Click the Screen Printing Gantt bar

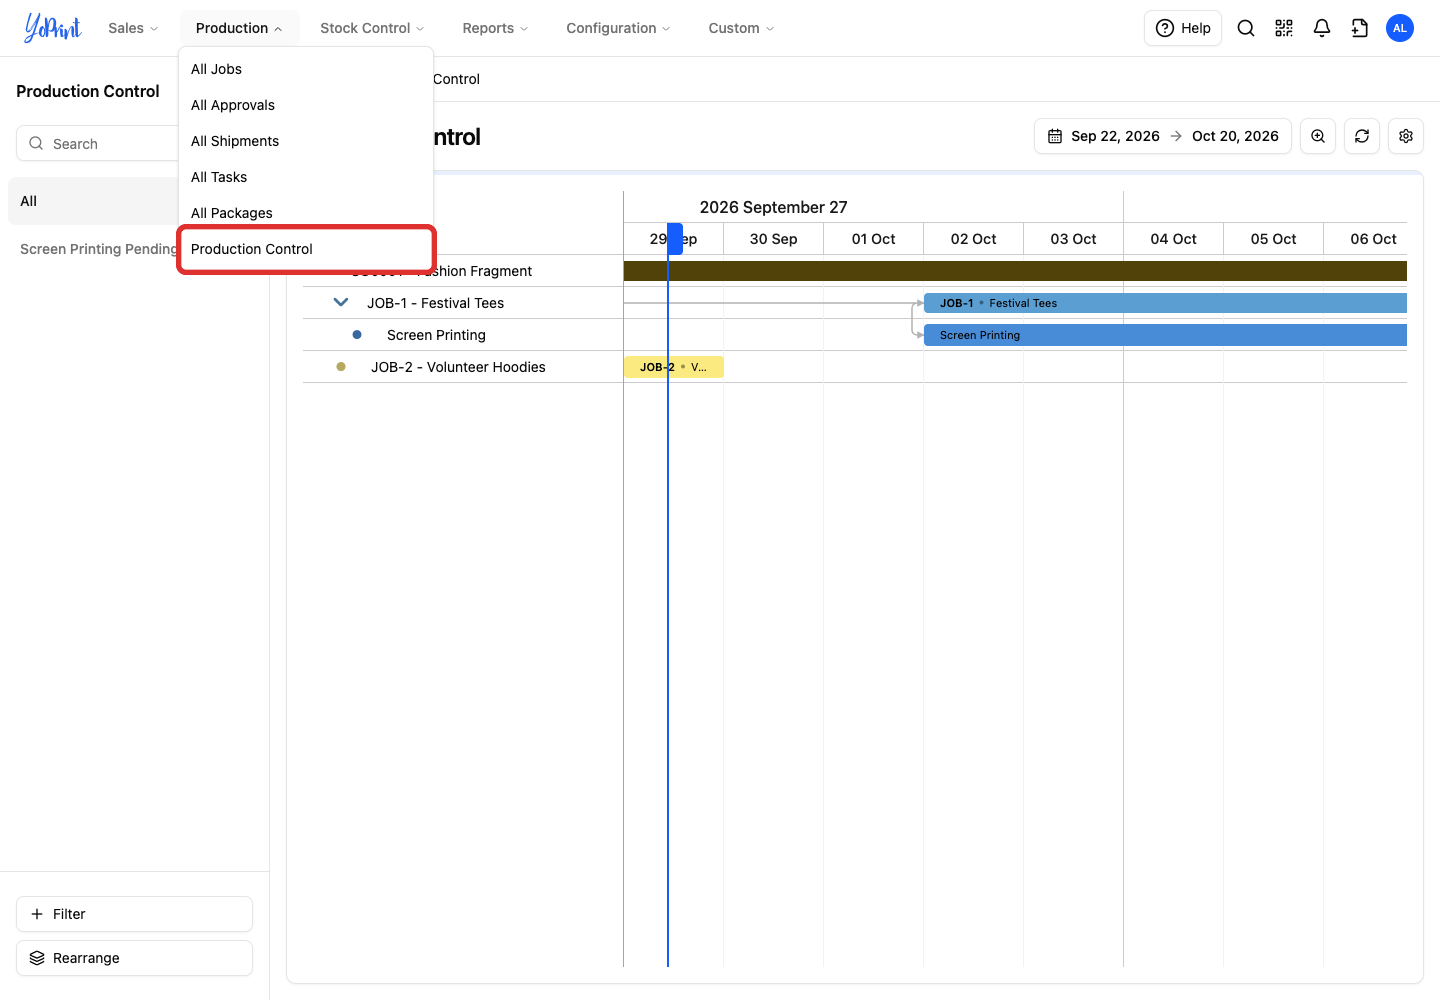pos(1165,335)
